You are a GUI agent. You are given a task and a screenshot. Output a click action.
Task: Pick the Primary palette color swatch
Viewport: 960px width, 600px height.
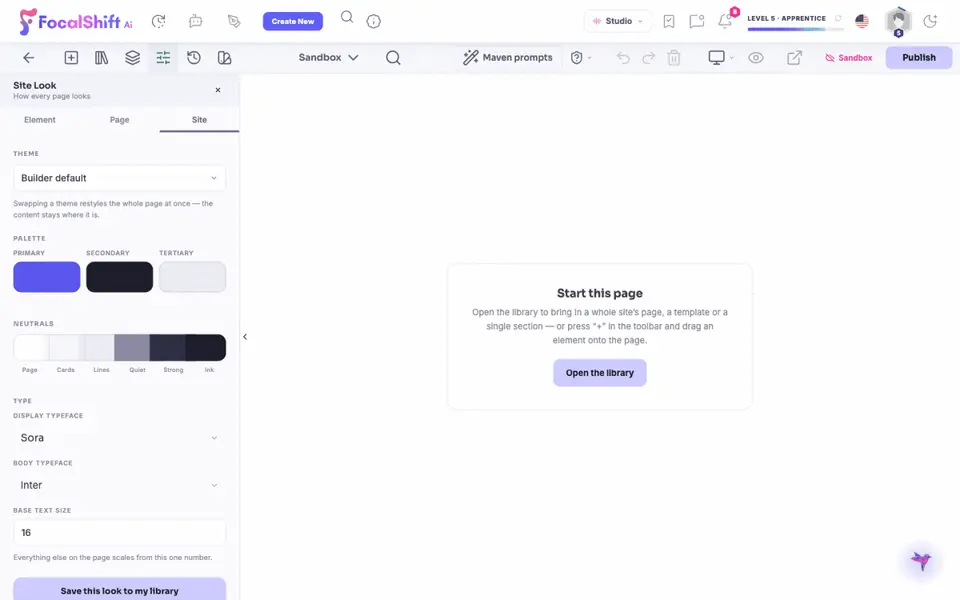(x=47, y=277)
